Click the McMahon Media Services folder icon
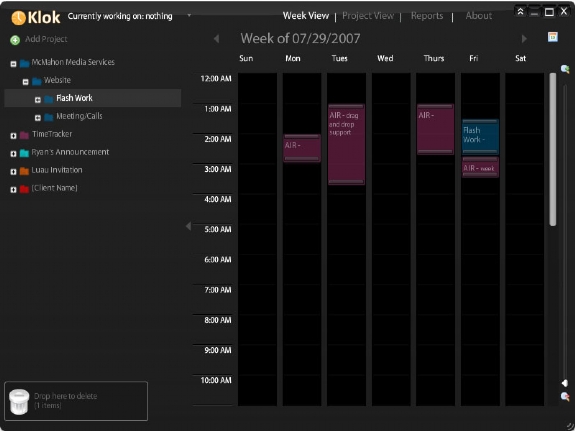 point(25,63)
